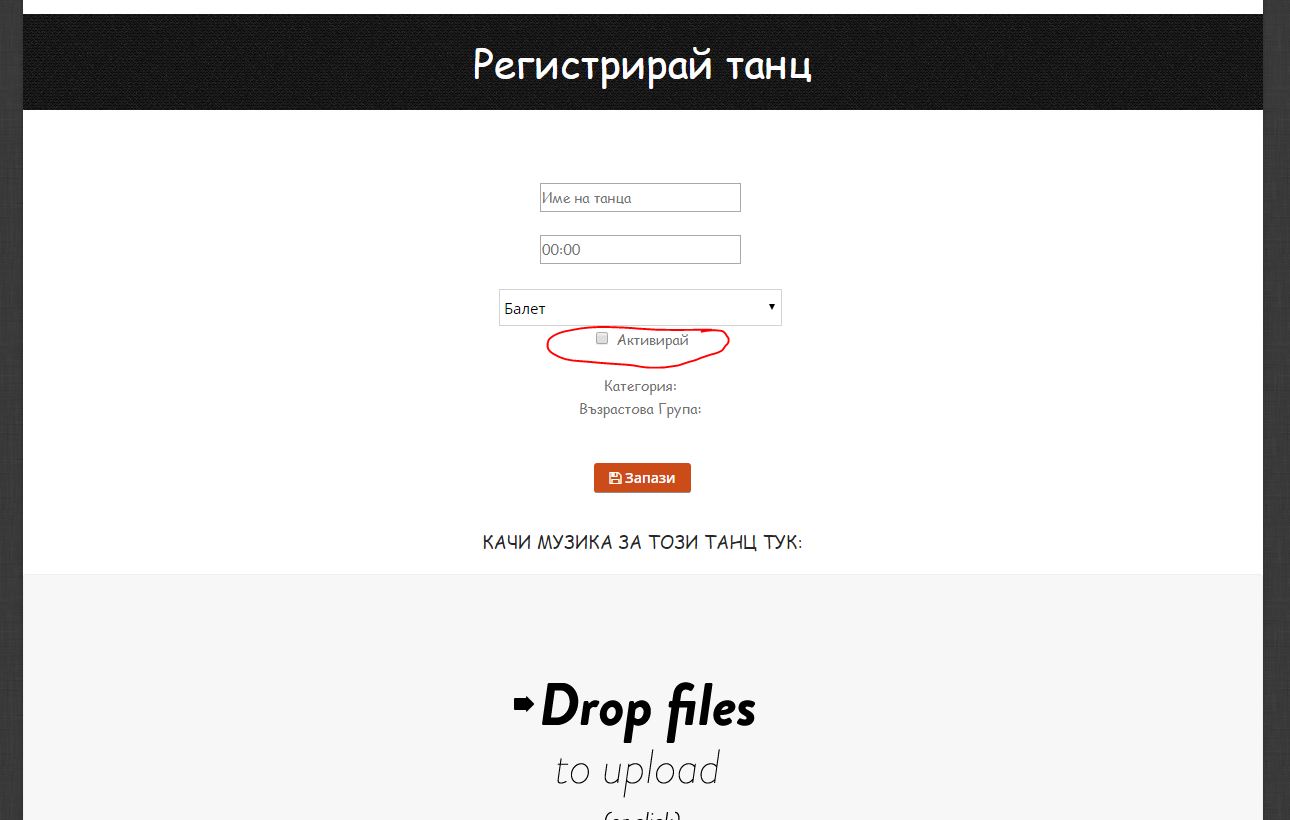Click the "to upload" text in dropzone
The height and width of the screenshot is (820, 1290).
[x=637, y=770]
